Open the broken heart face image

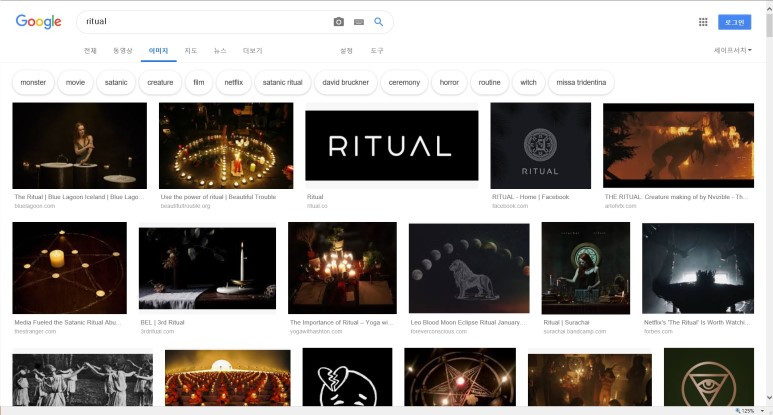pos(348,377)
